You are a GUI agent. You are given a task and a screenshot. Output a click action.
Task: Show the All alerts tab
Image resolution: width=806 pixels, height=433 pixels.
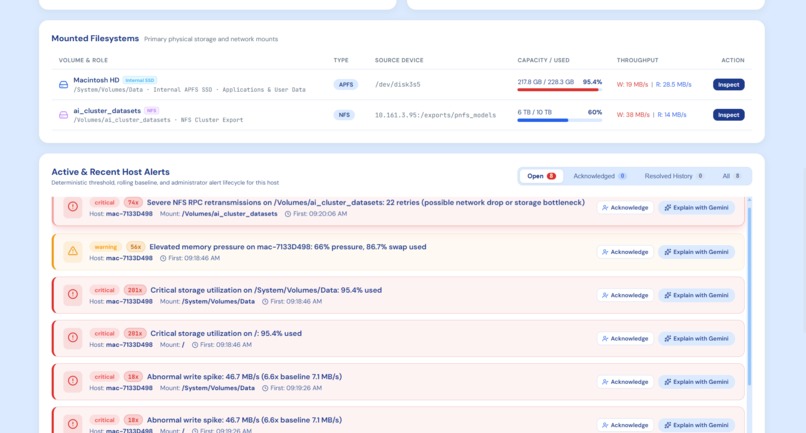pyautogui.click(x=731, y=176)
